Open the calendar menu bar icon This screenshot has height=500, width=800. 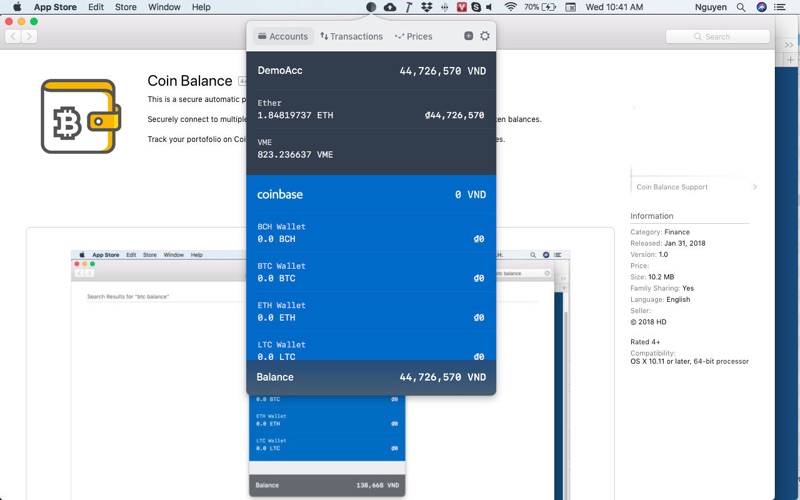(570, 7)
